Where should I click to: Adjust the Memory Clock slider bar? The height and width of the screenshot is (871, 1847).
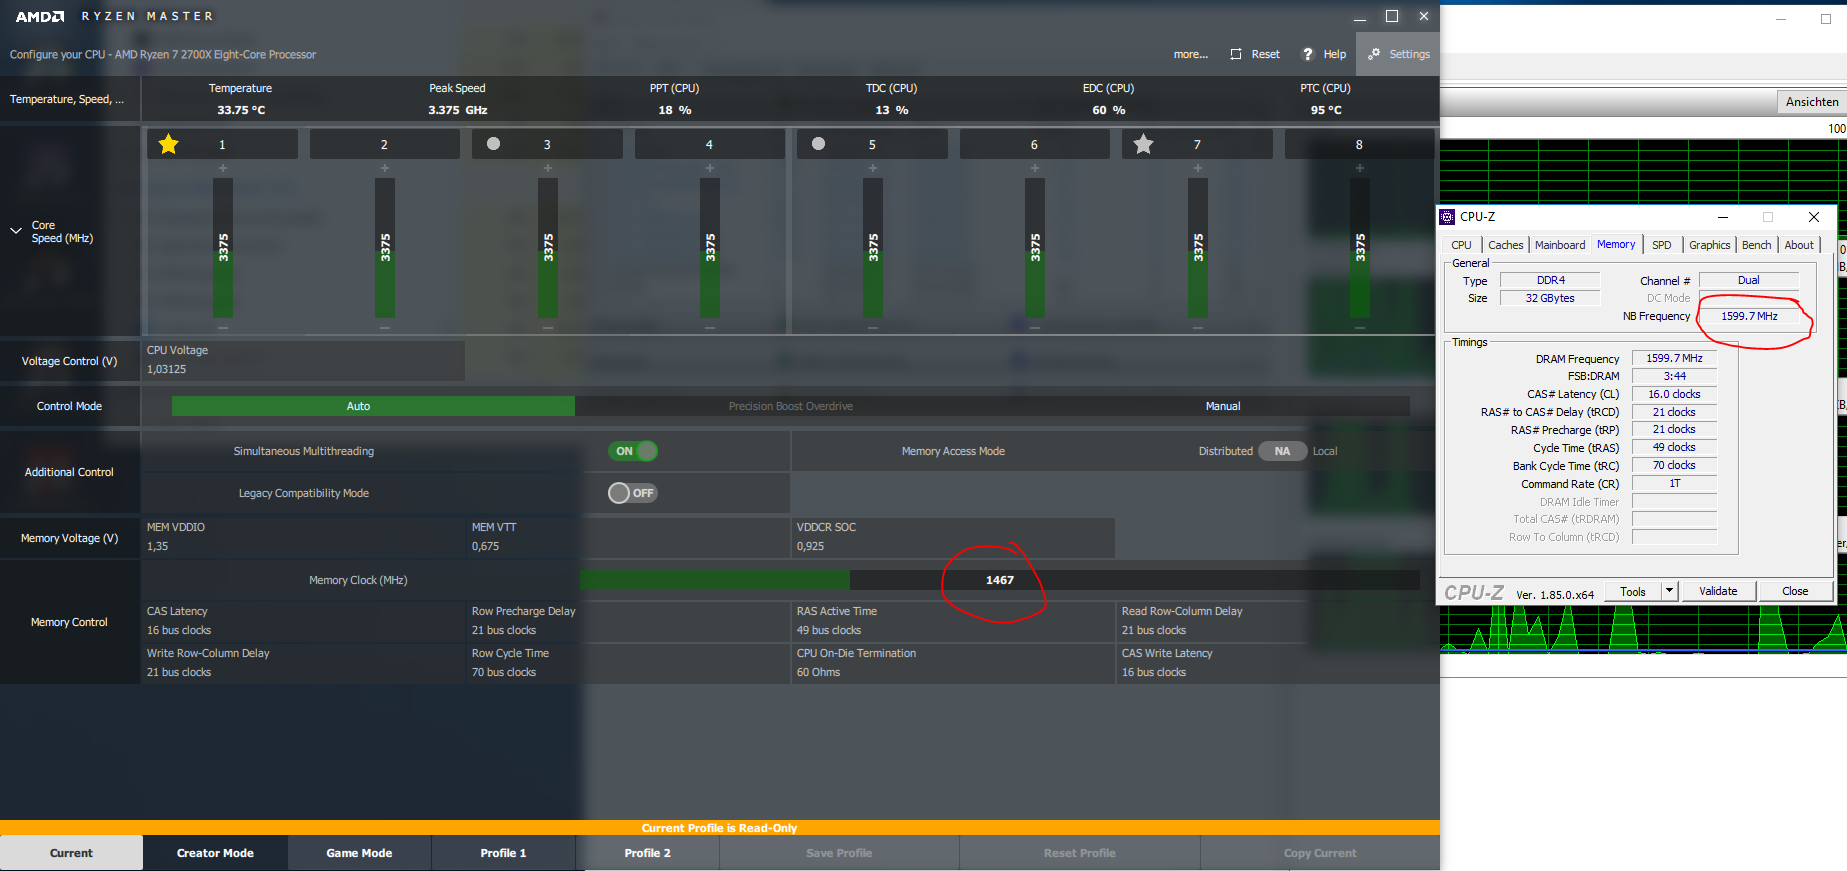[999, 580]
